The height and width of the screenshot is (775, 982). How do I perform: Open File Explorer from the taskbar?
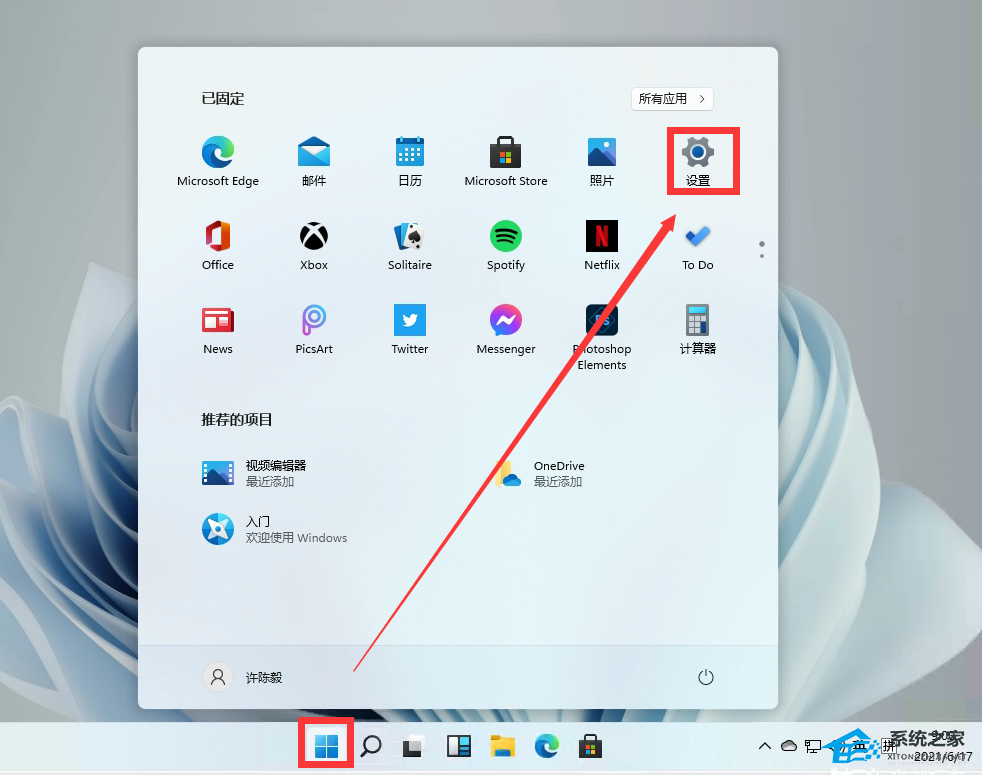tap(502, 745)
